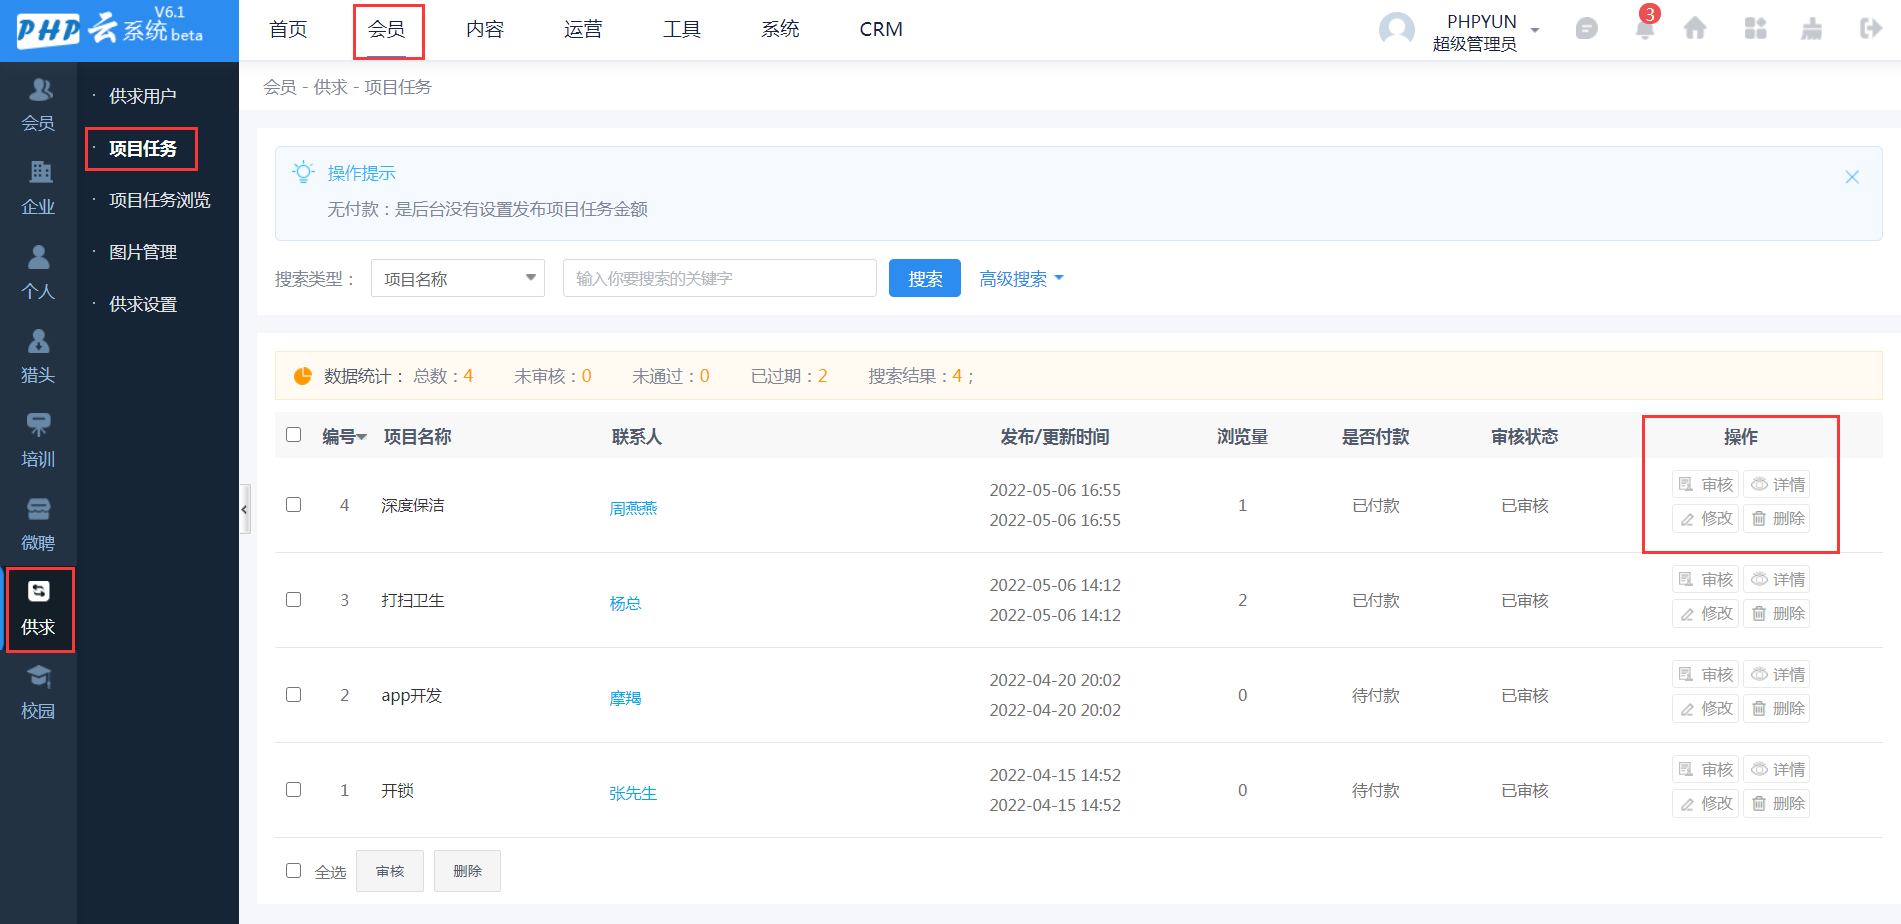Screen dimensions: 1901x924
Task: Close the 操作提示 tip box
Action: coord(1852,177)
